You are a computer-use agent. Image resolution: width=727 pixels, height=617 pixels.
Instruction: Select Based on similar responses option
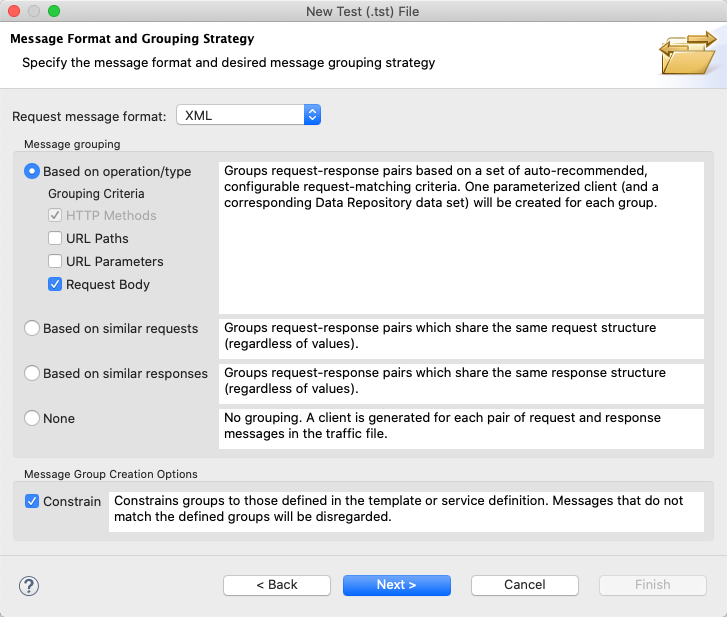point(32,373)
